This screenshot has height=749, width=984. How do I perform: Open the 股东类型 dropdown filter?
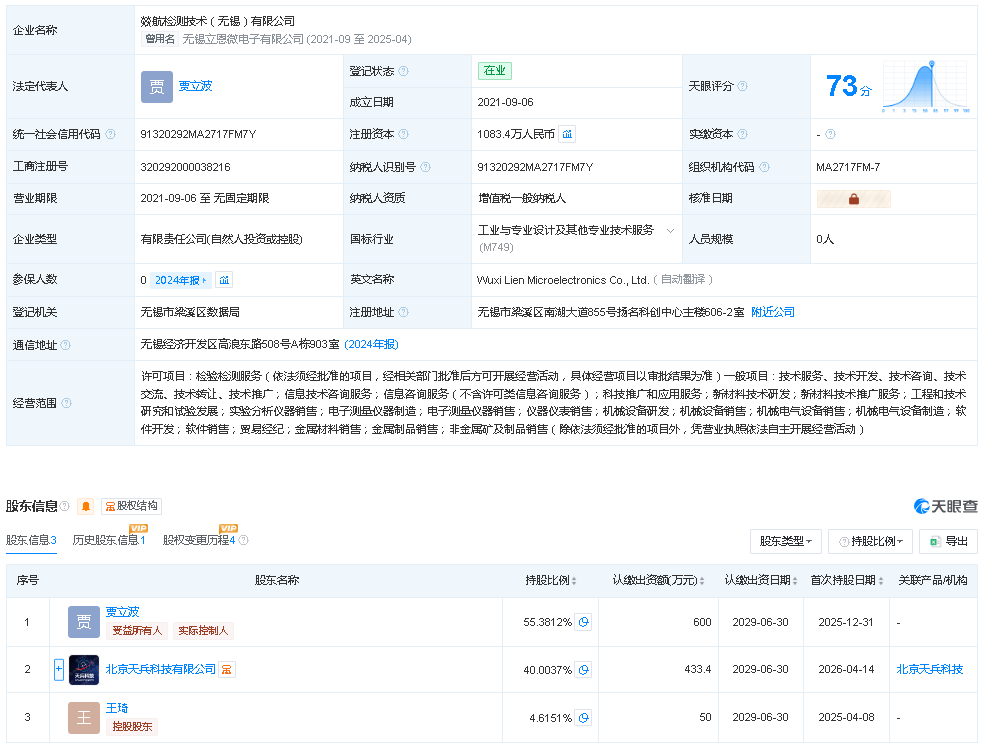coord(785,541)
